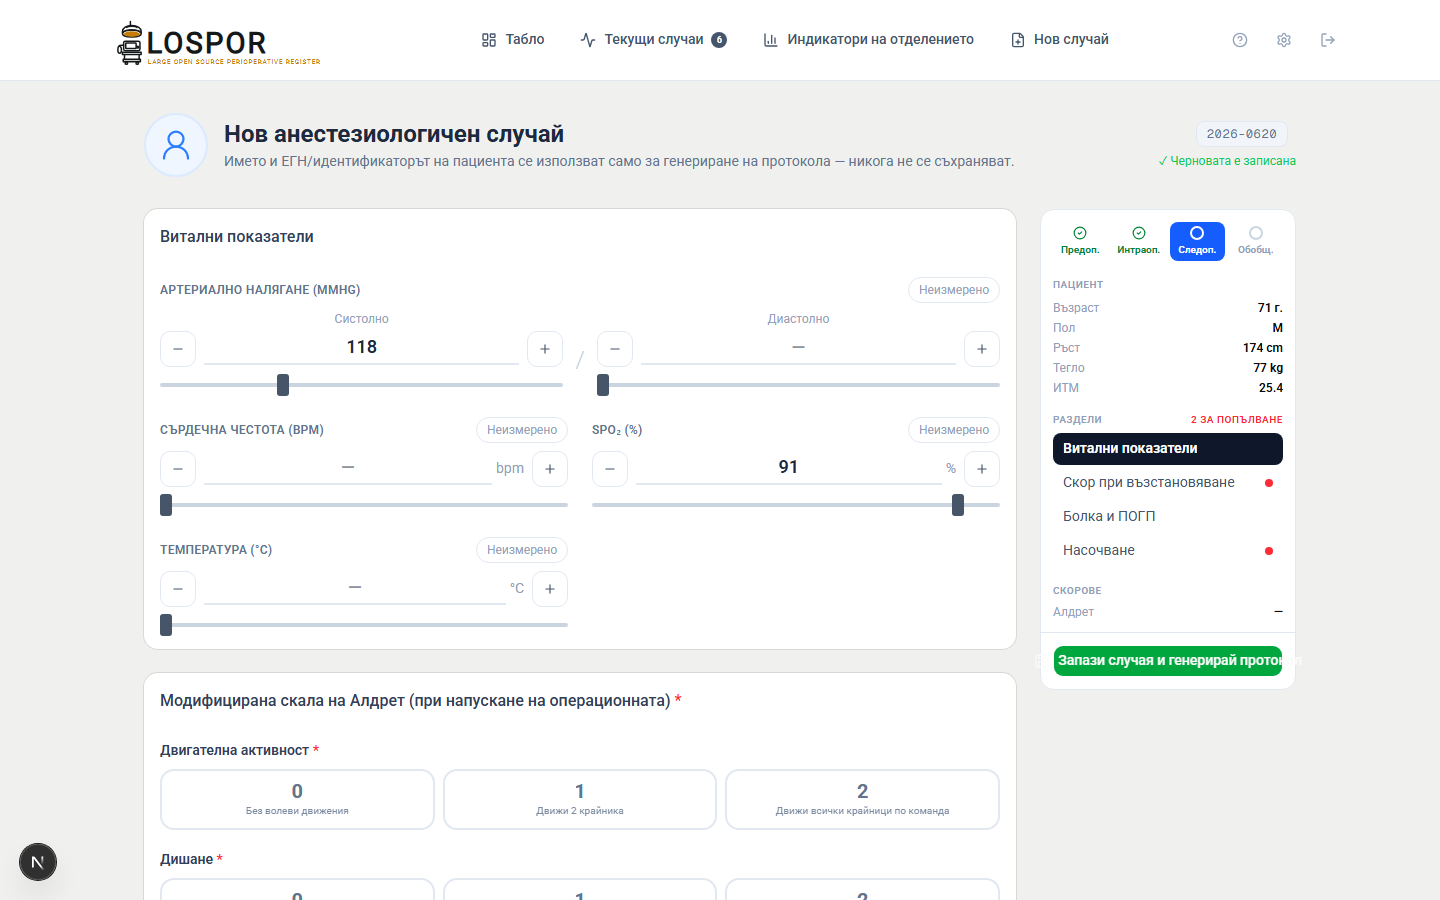Toggle Неизмерено for heart rate
This screenshot has height=900, width=1440.
[522, 430]
